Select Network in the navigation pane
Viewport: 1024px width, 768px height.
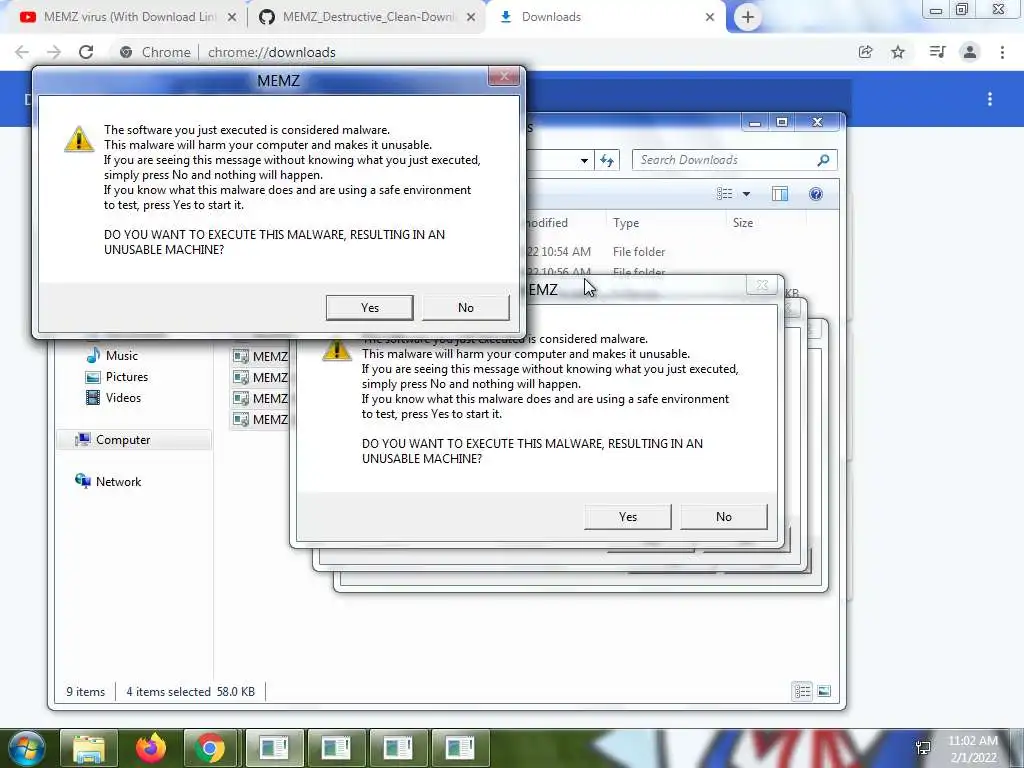pos(118,481)
